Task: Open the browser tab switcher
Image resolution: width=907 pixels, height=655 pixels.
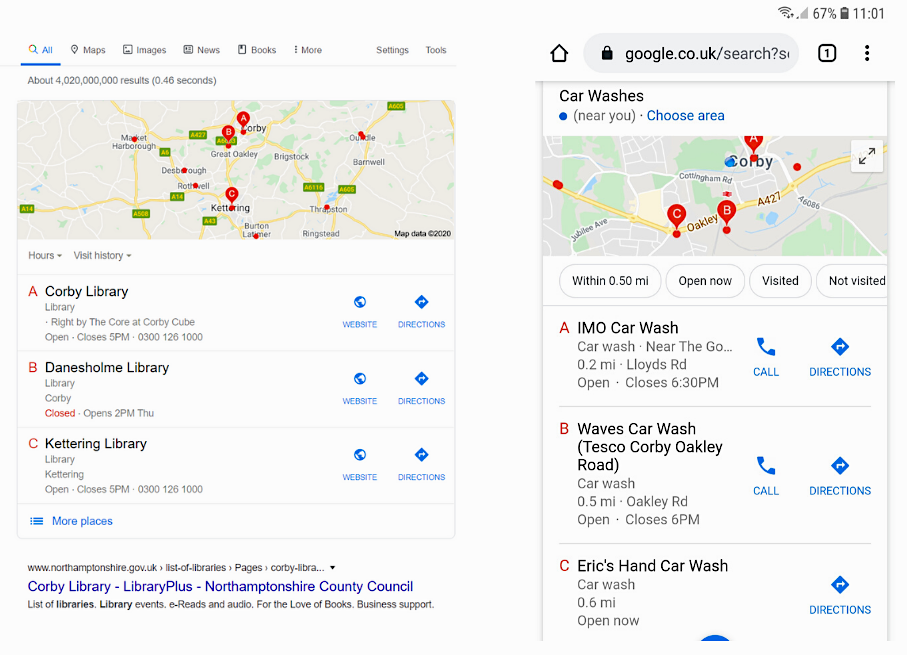Action: (x=827, y=53)
